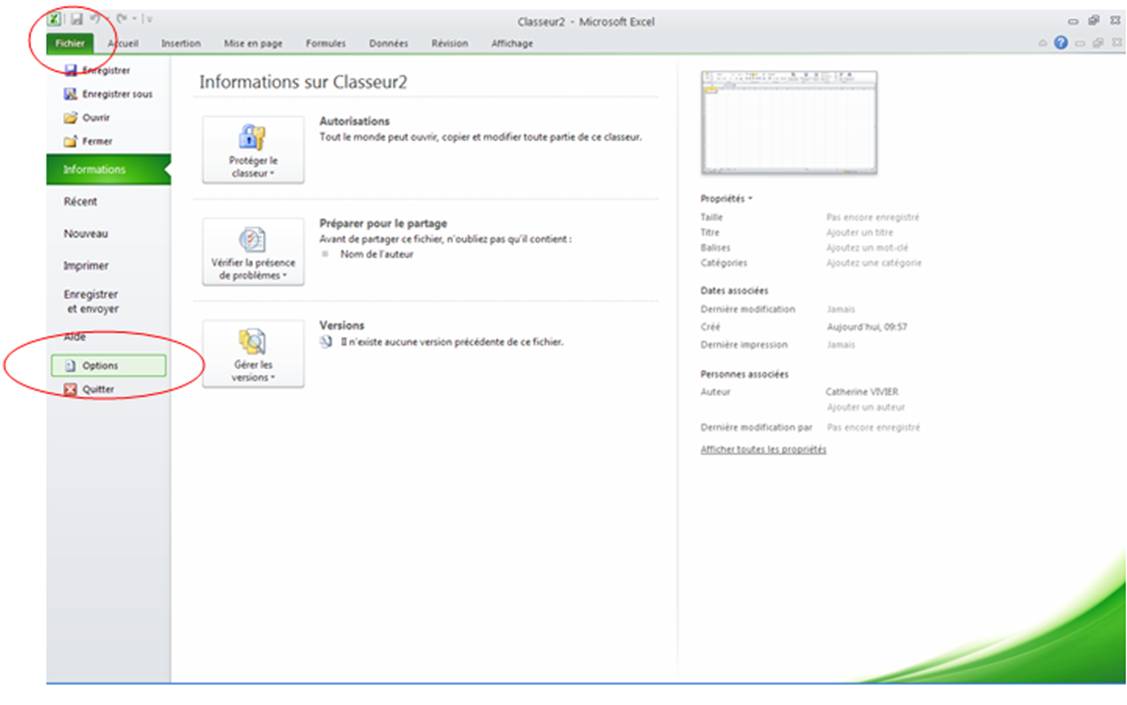Switch to the Accueil ribbon tab
Screen dimensions: 1127x705
point(123,43)
